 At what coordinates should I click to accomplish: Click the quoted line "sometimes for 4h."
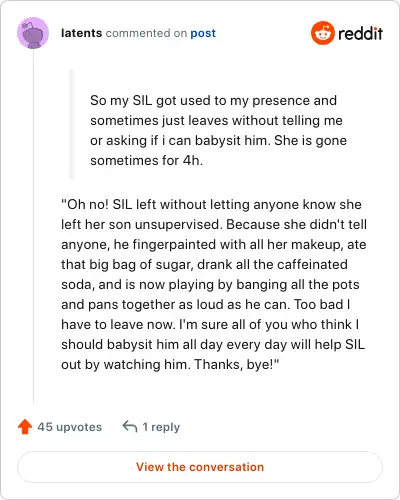(x=146, y=160)
